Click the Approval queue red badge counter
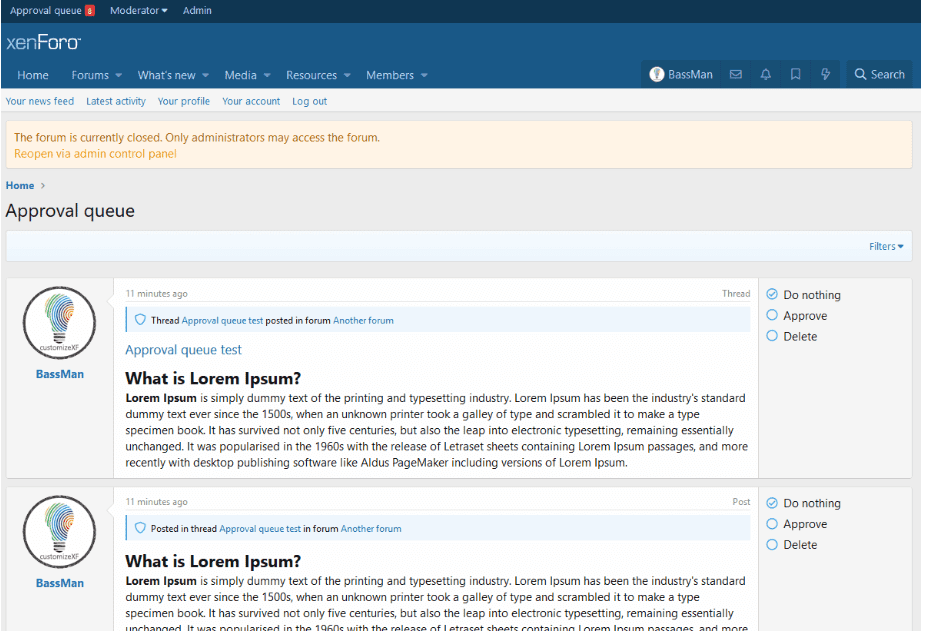This screenshot has height=631, width=927. (x=90, y=11)
